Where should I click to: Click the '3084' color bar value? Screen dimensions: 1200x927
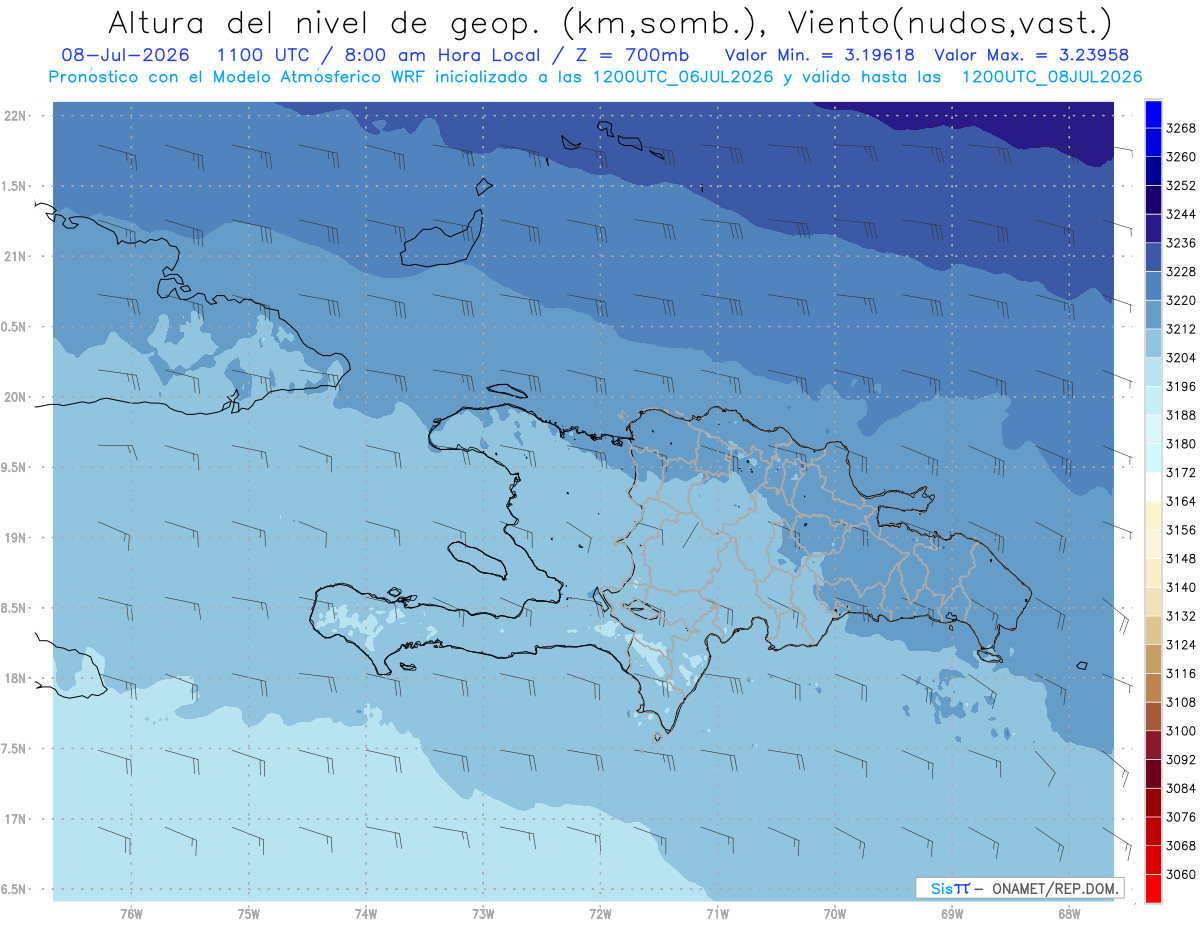click(x=1181, y=788)
